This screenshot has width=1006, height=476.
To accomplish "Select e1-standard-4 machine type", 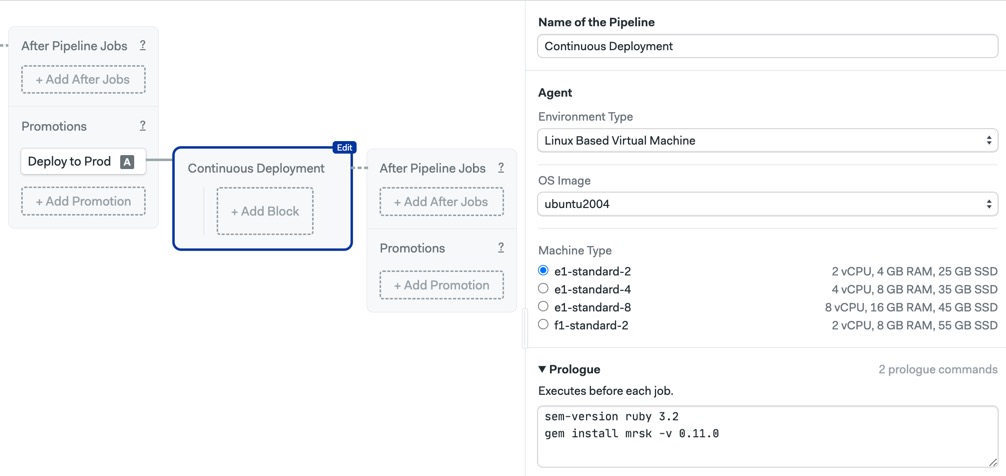I will click(x=543, y=289).
